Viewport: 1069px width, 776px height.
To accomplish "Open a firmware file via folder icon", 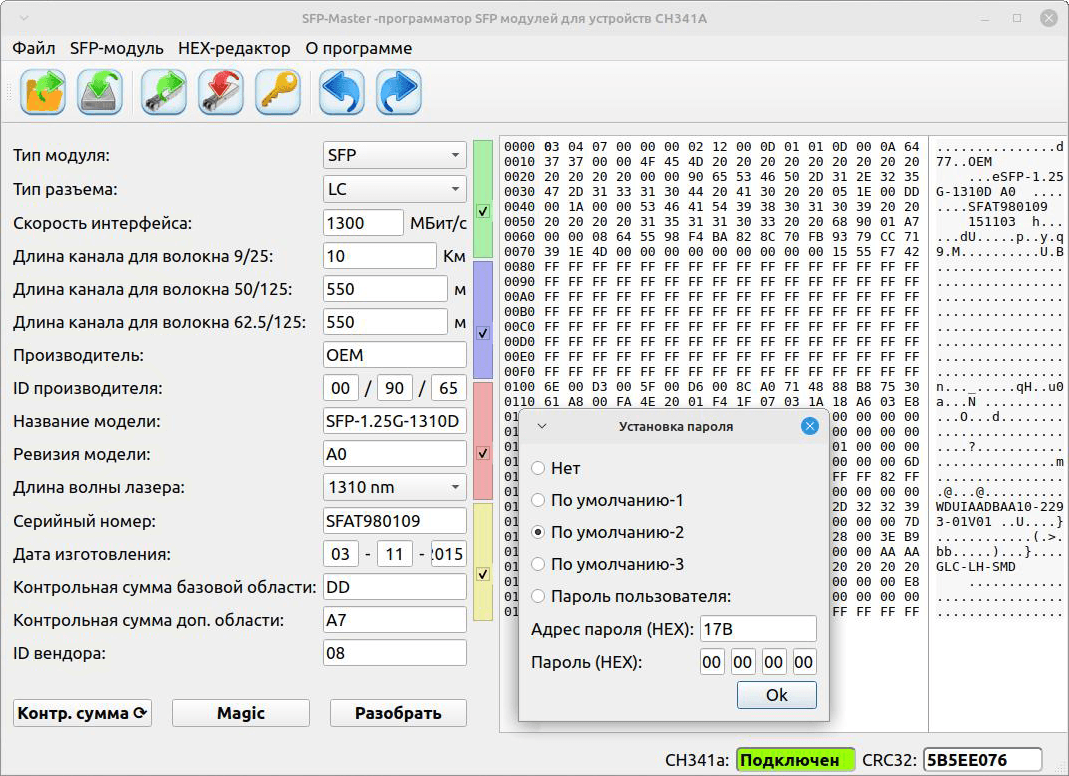I will tap(42, 91).
